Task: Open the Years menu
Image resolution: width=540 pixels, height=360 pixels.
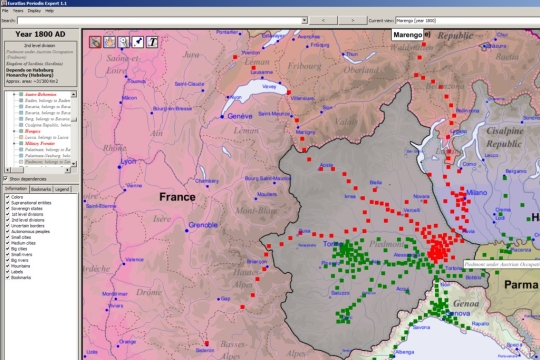Action: [x=18, y=11]
